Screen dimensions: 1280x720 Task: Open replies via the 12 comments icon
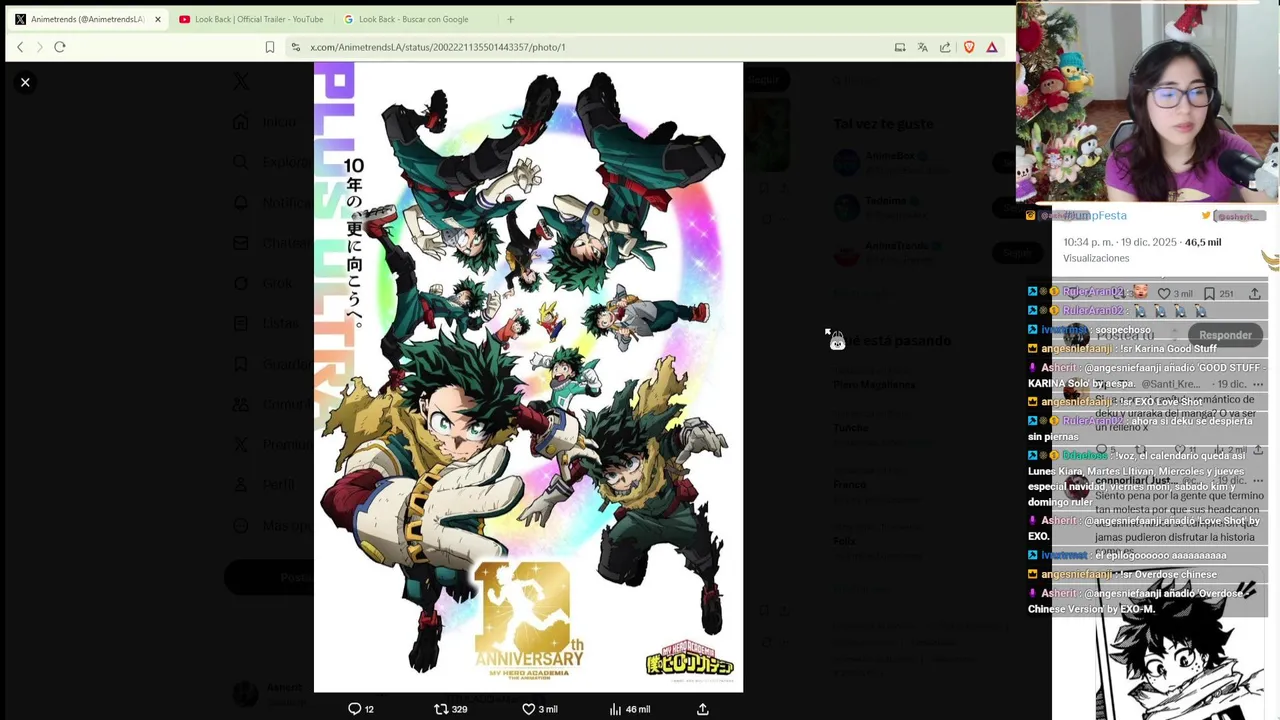click(x=361, y=709)
